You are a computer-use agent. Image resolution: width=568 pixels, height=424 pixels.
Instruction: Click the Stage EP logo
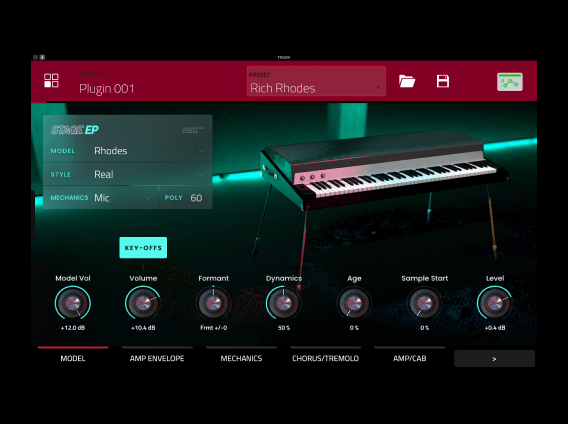tap(75, 130)
